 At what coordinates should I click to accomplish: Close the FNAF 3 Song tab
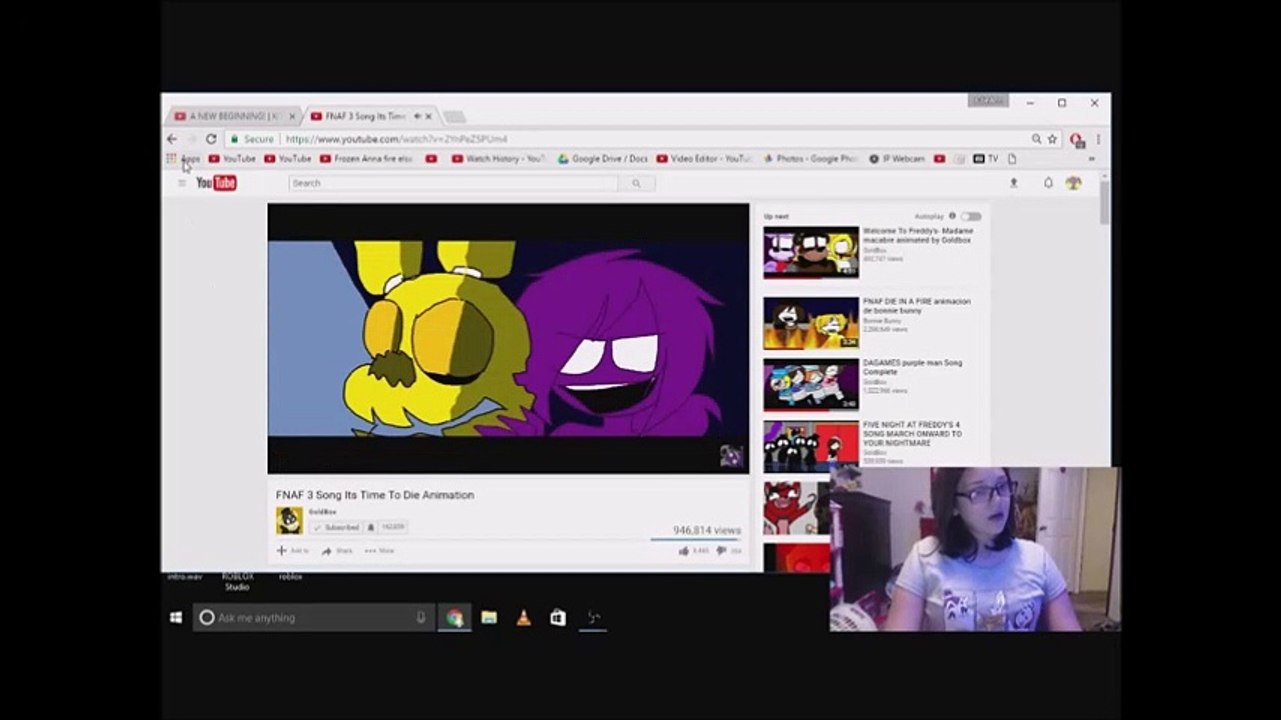428,116
